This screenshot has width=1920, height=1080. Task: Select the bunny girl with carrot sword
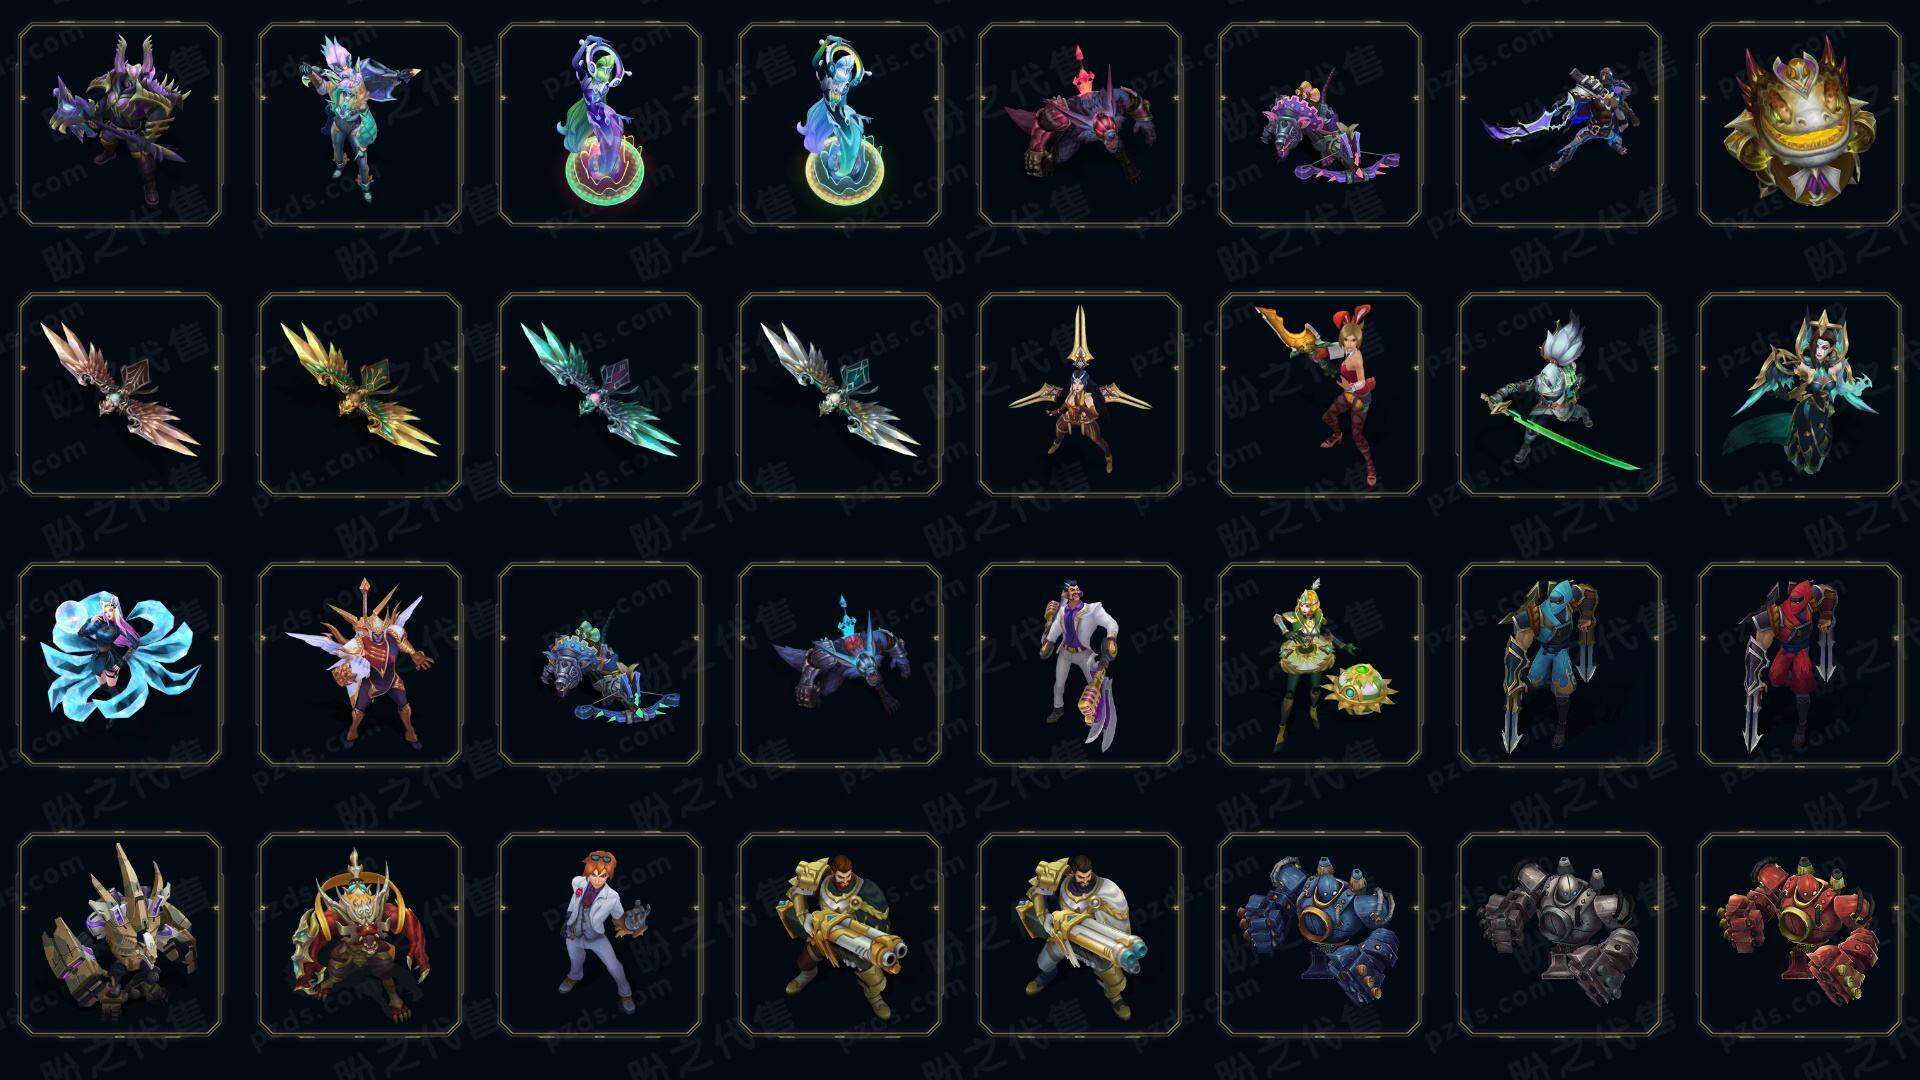coord(1319,394)
